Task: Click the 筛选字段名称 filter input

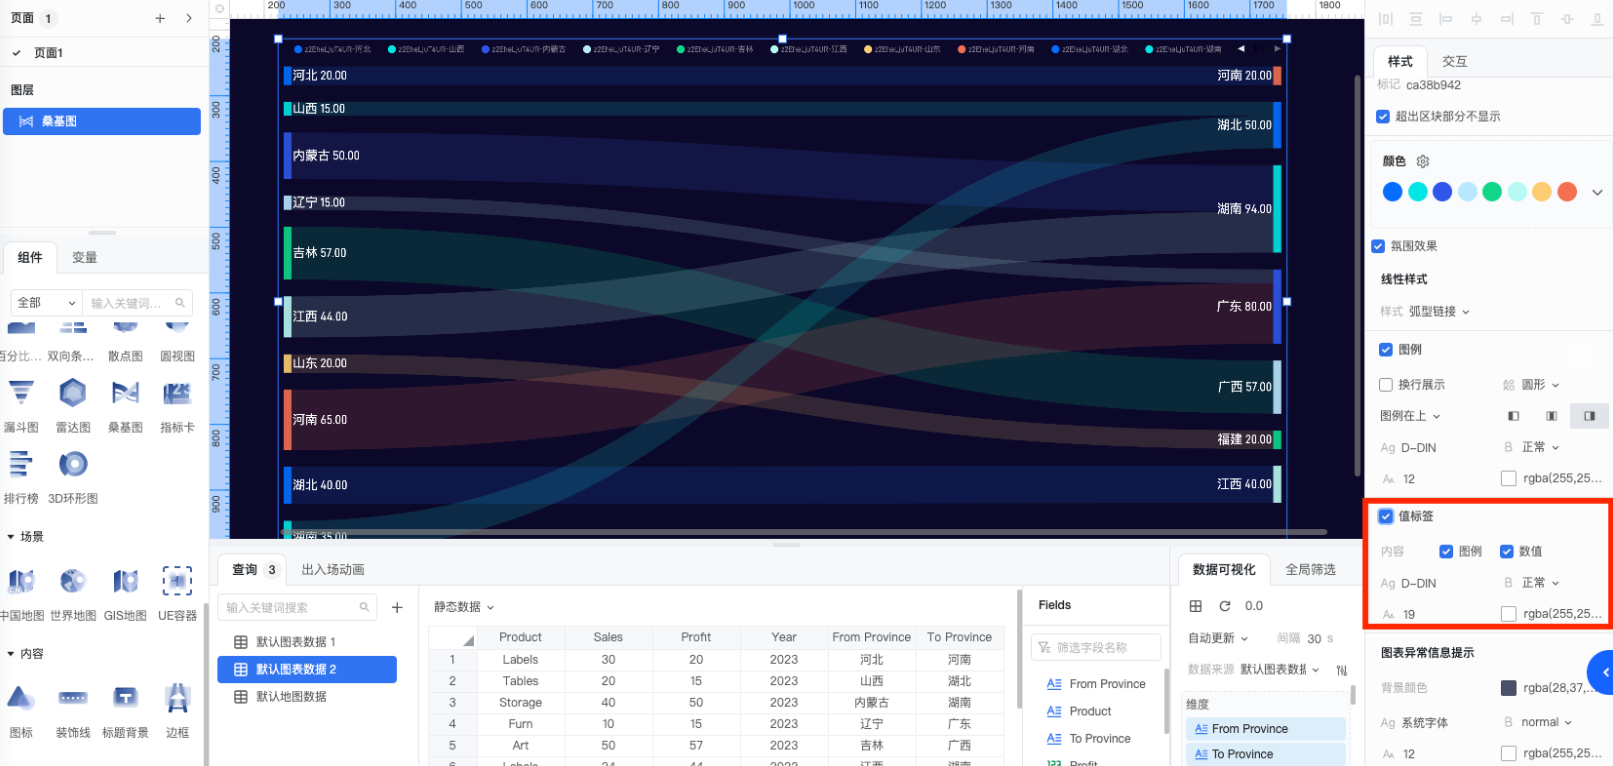Action: click(x=1096, y=648)
